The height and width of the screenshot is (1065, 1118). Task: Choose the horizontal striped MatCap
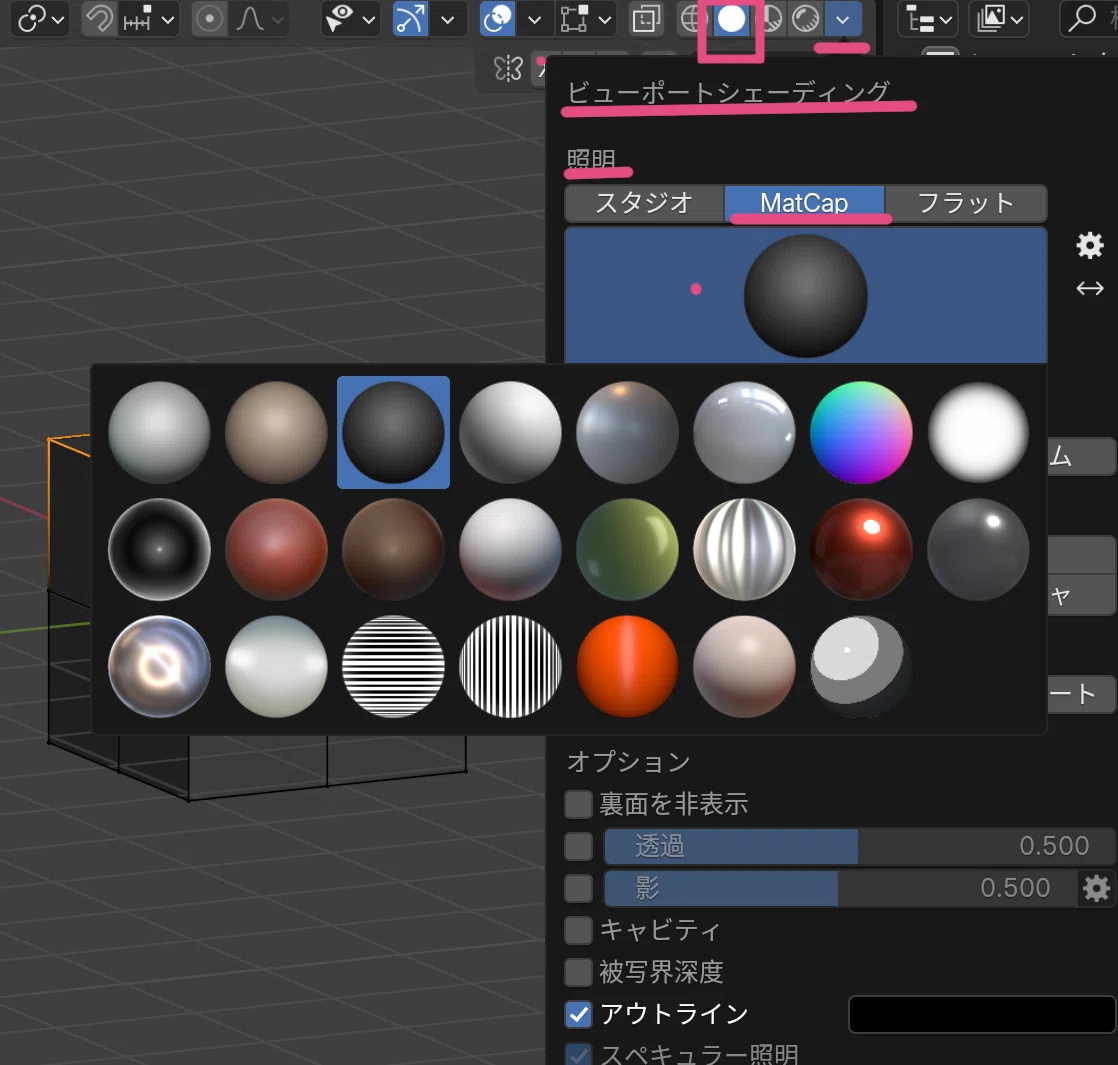click(x=393, y=666)
